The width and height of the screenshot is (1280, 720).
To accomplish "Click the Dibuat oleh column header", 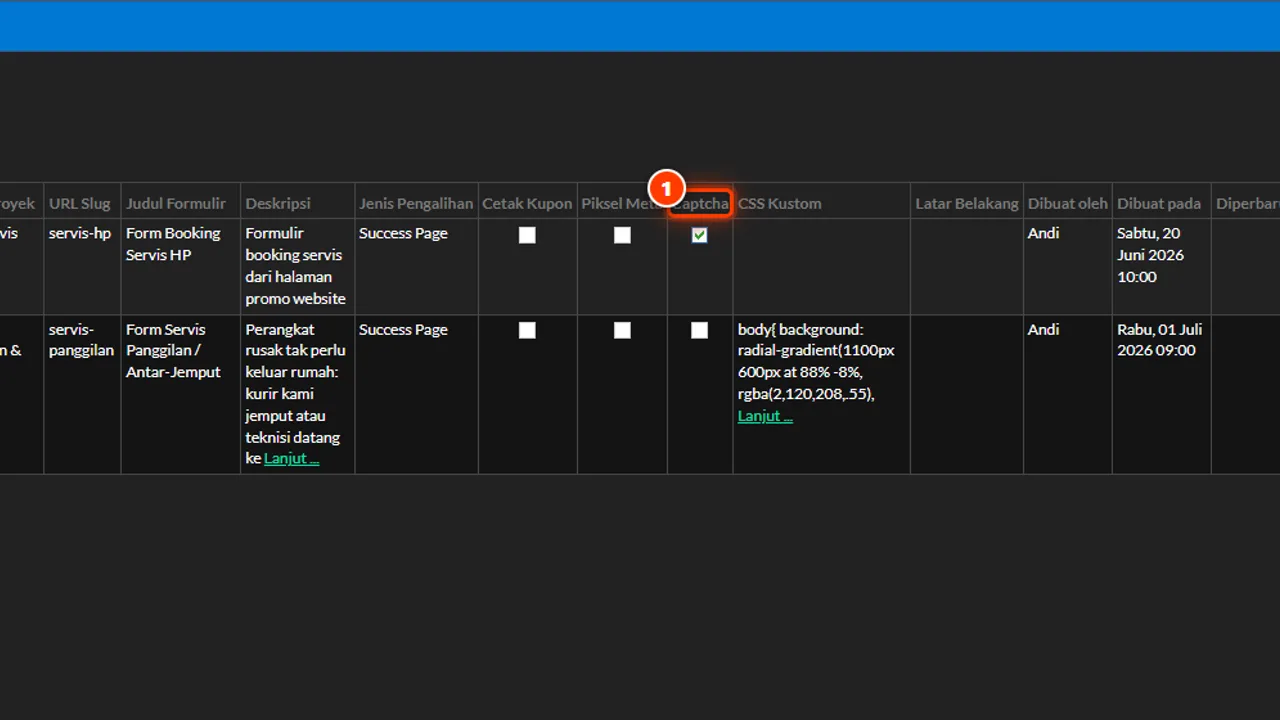I will pyautogui.click(x=1068, y=203).
